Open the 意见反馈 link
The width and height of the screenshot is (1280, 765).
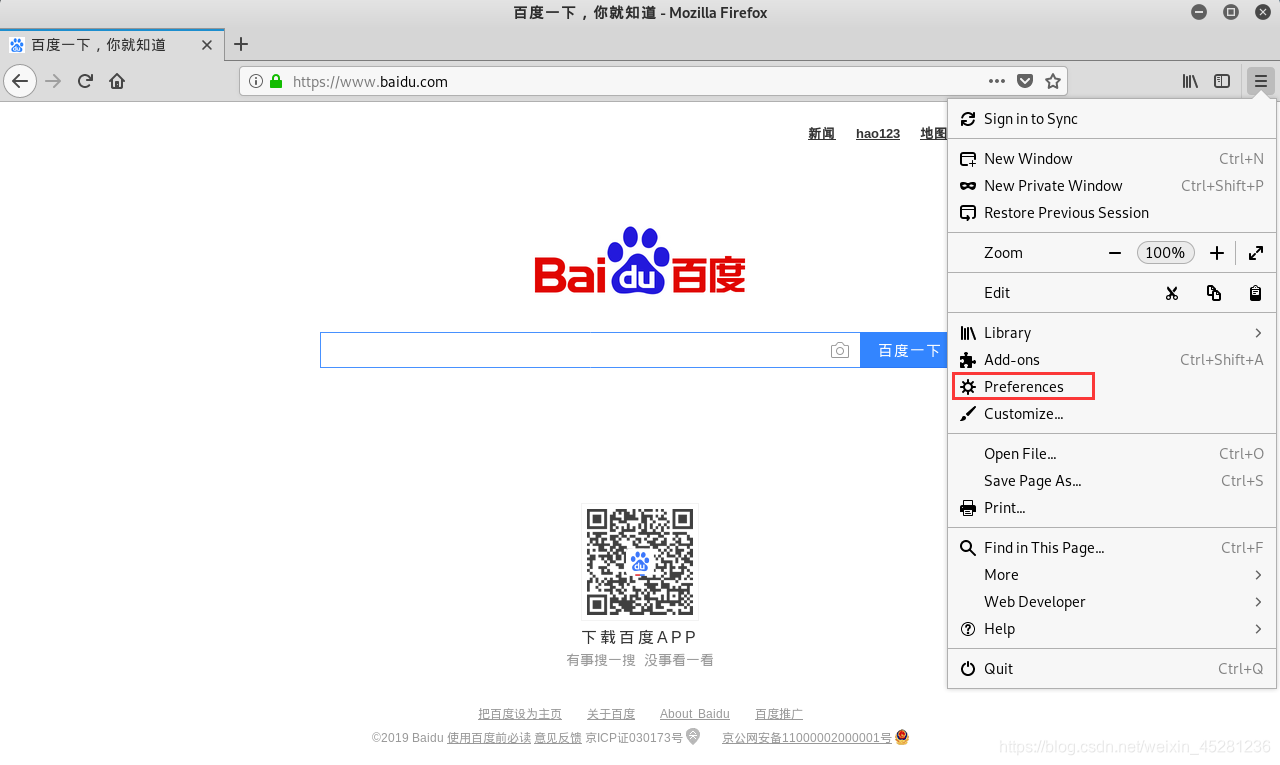558,738
